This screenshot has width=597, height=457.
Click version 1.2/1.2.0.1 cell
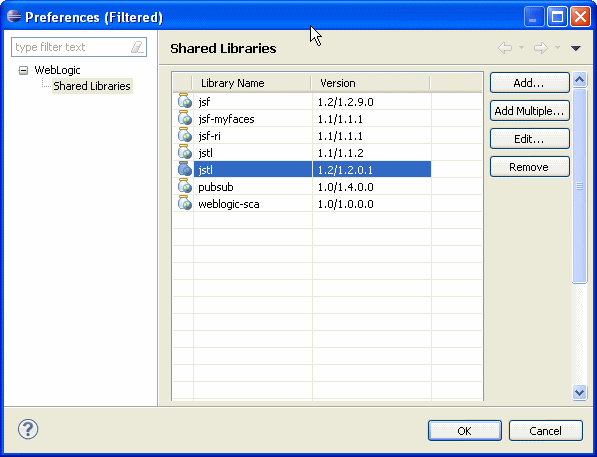[x=372, y=169]
